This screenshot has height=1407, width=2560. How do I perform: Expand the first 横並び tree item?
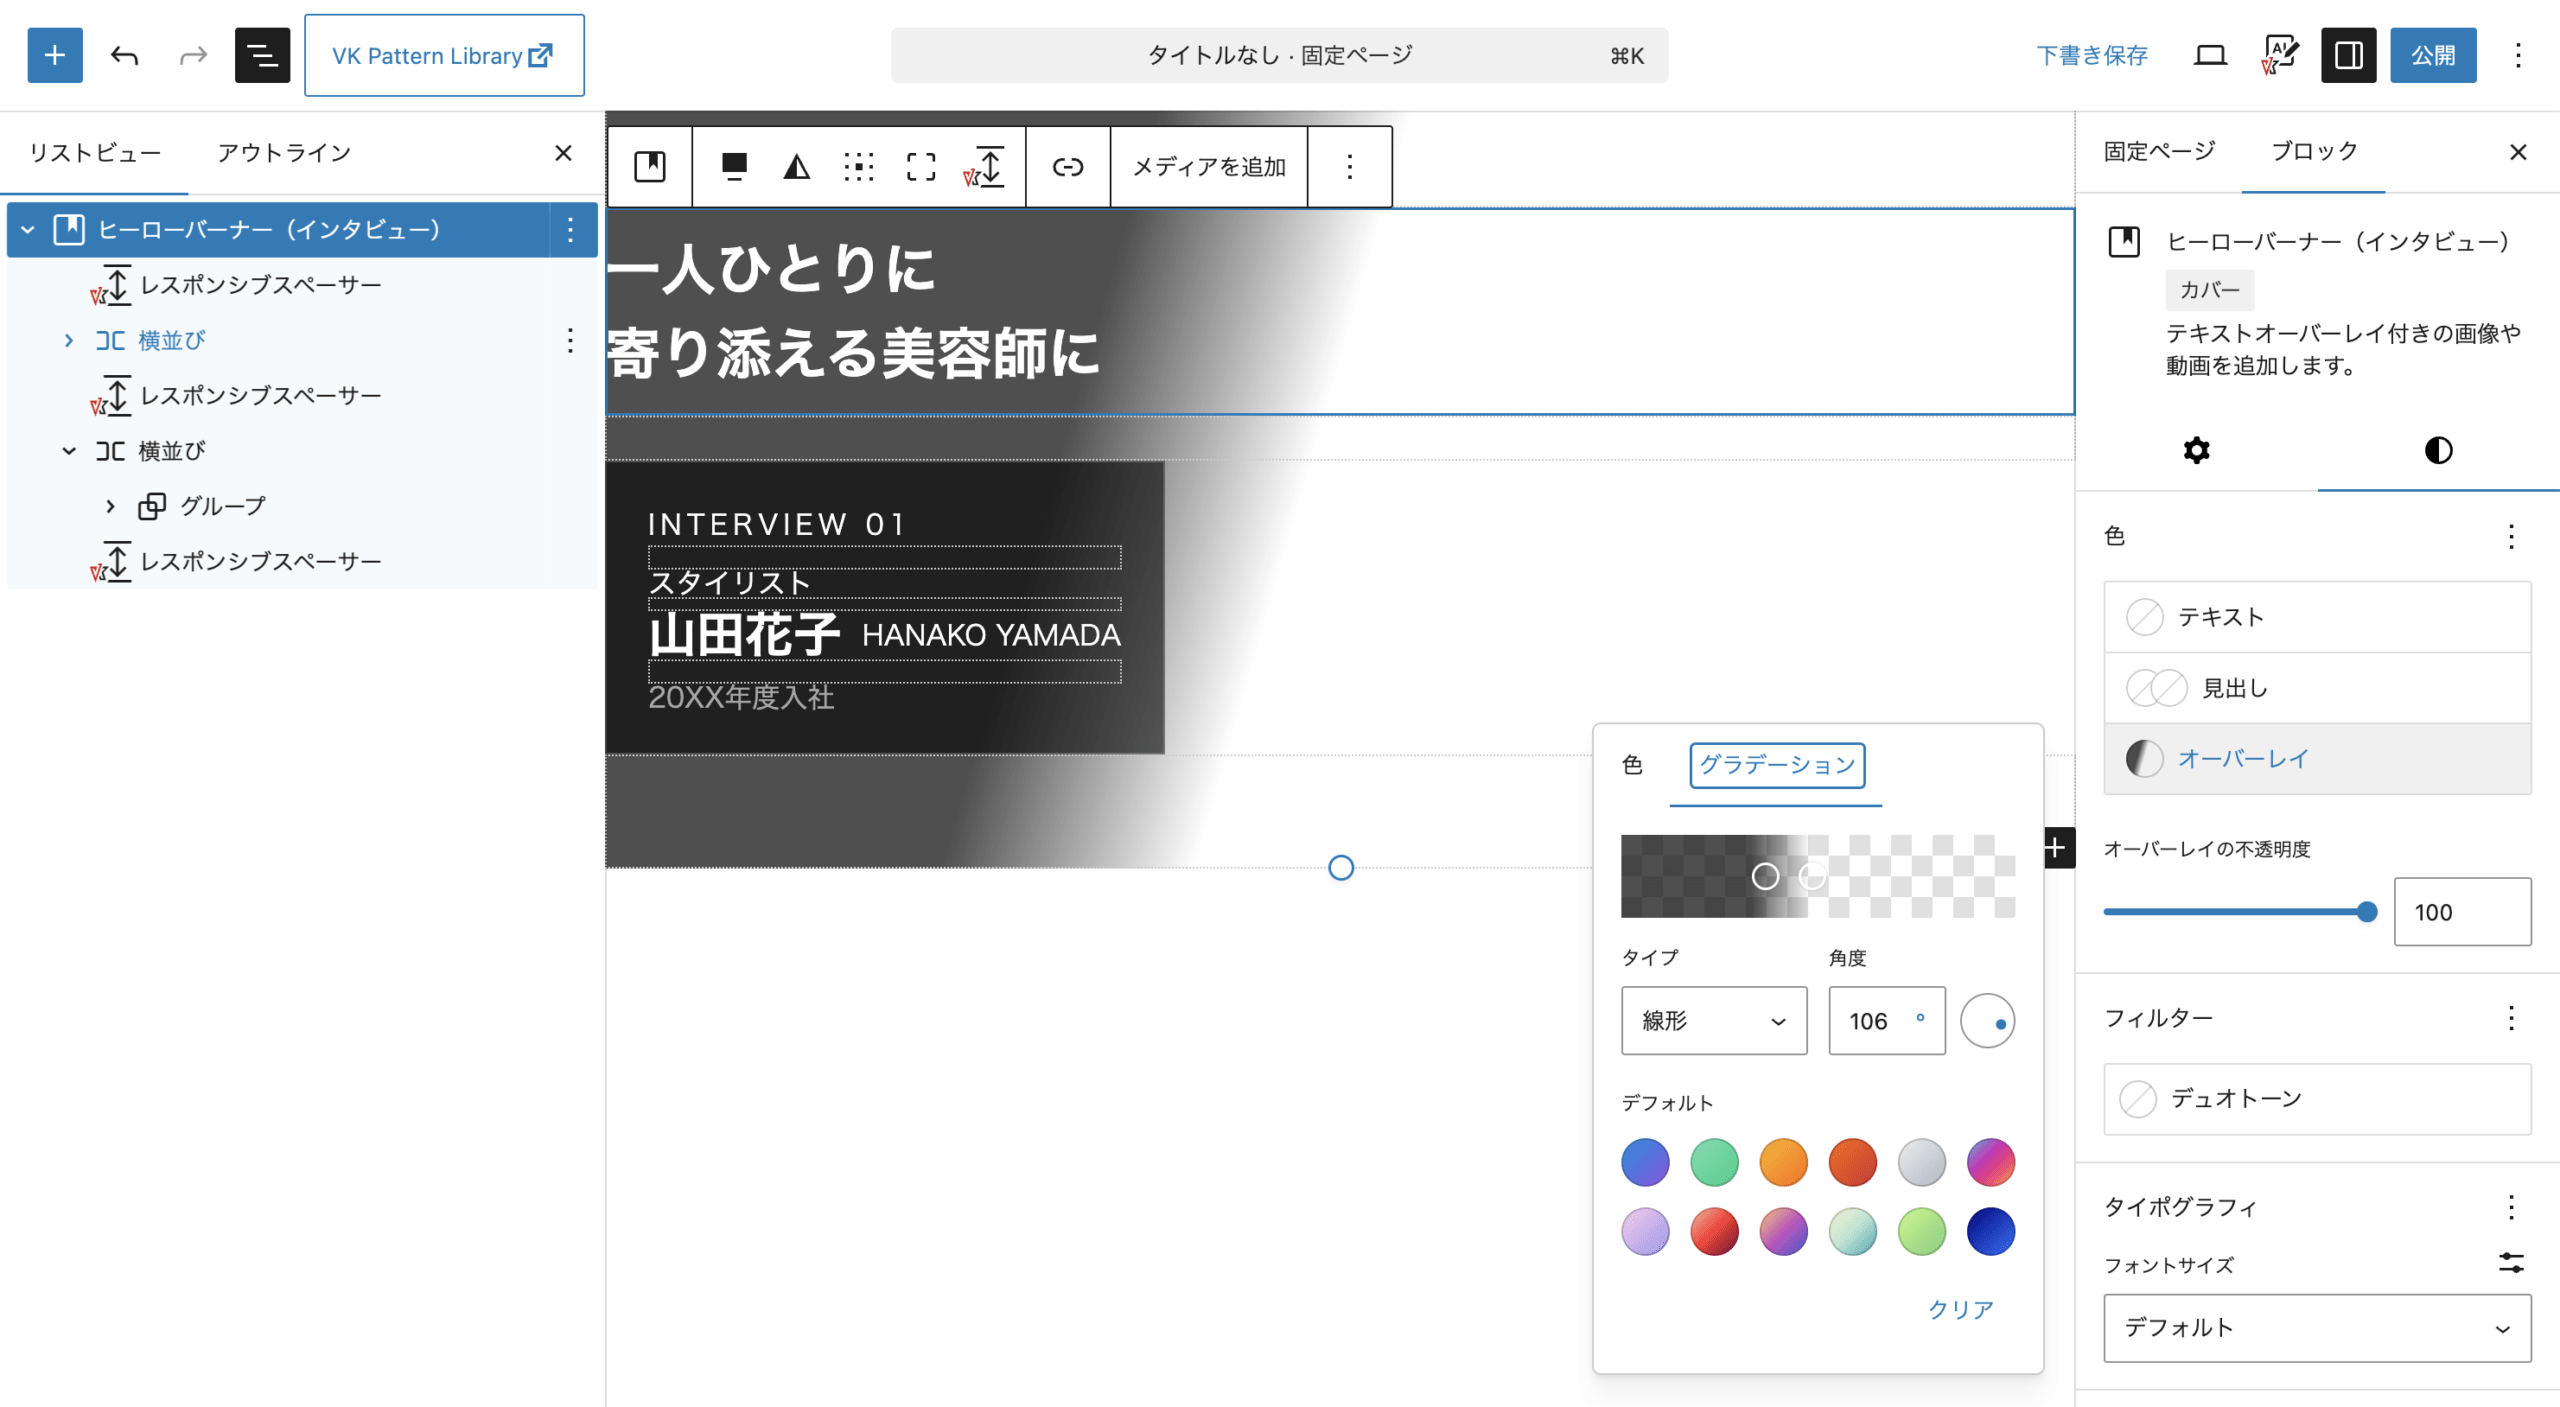[x=69, y=340]
